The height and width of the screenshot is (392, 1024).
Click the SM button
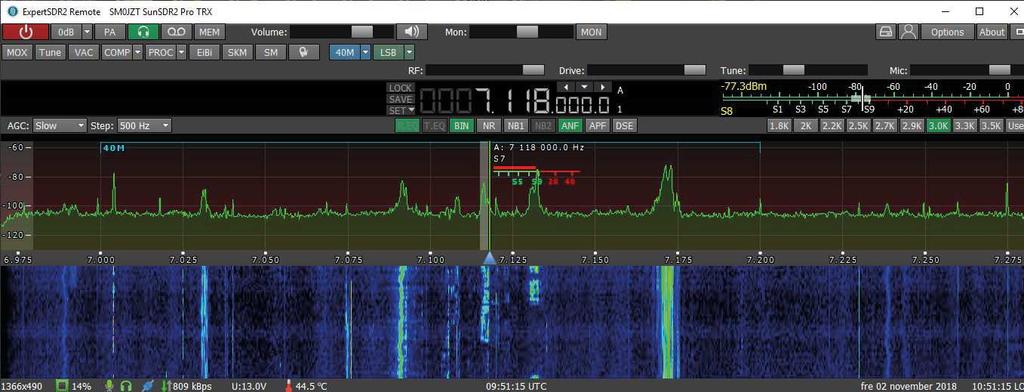(x=270, y=52)
